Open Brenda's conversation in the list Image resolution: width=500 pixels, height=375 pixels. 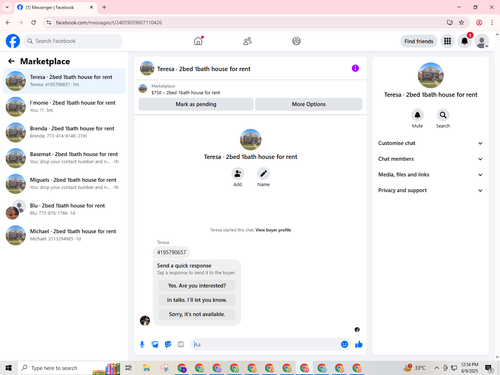64,132
